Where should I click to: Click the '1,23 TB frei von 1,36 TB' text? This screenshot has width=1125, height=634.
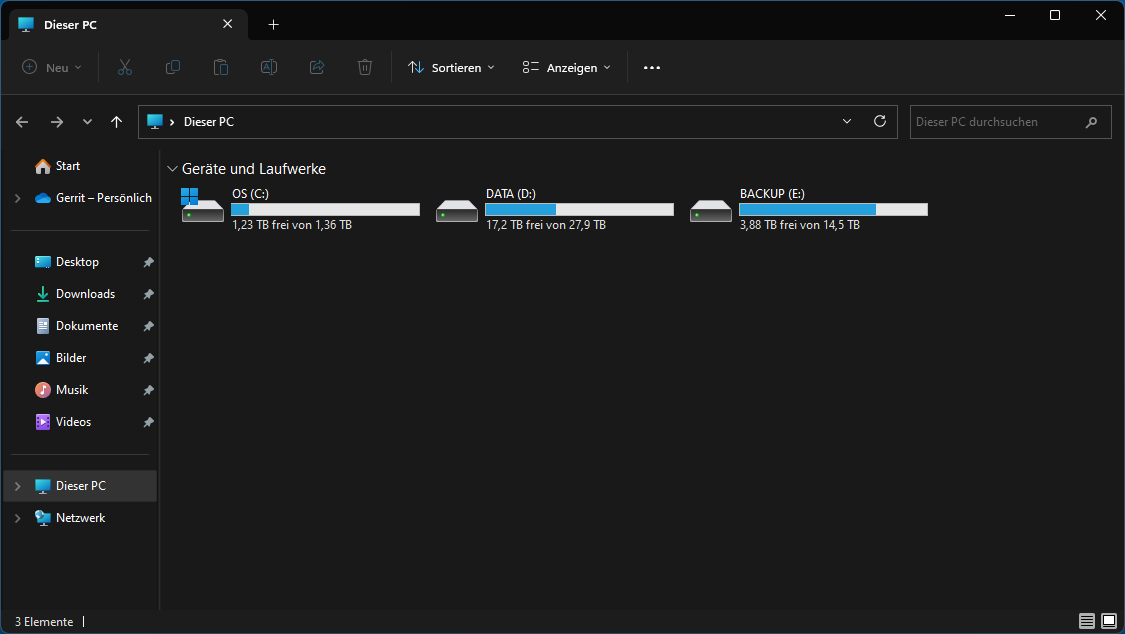click(292, 225)
